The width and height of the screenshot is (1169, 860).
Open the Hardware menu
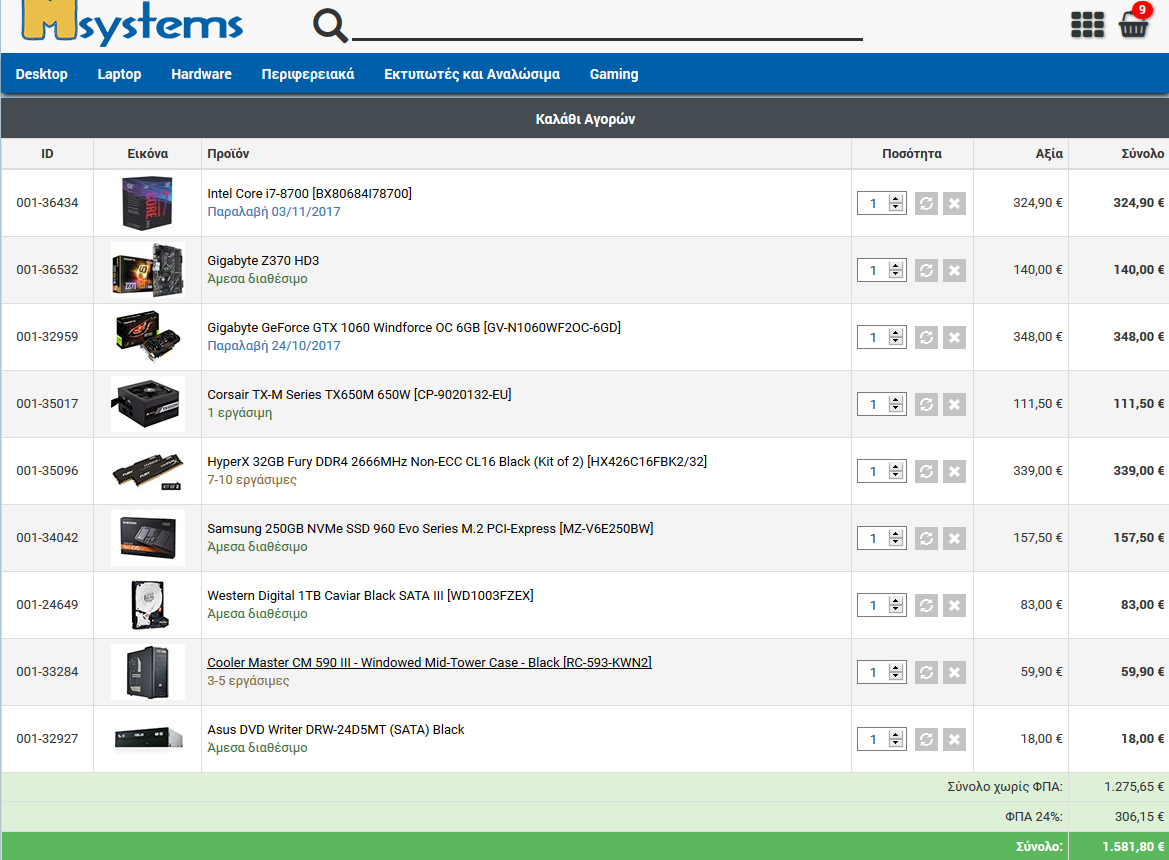click(201, 74)
